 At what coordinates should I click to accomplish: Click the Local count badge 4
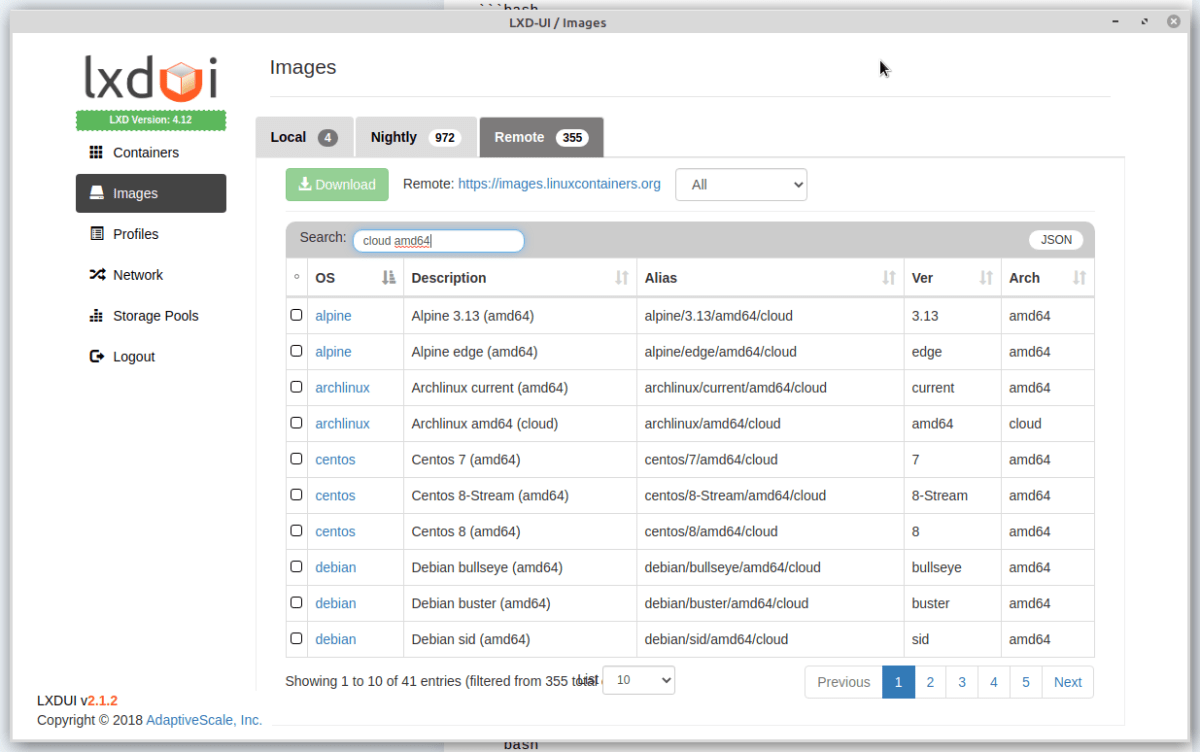pos(328,138)
